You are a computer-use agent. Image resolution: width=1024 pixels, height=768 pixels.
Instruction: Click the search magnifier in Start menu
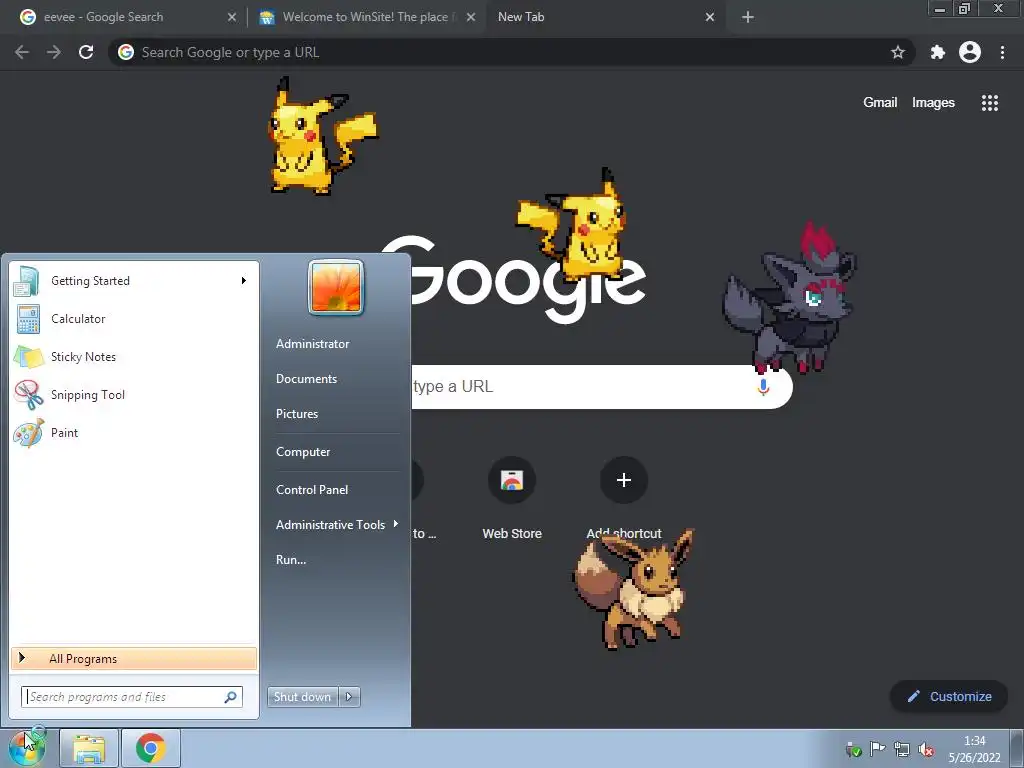(231, 697)
